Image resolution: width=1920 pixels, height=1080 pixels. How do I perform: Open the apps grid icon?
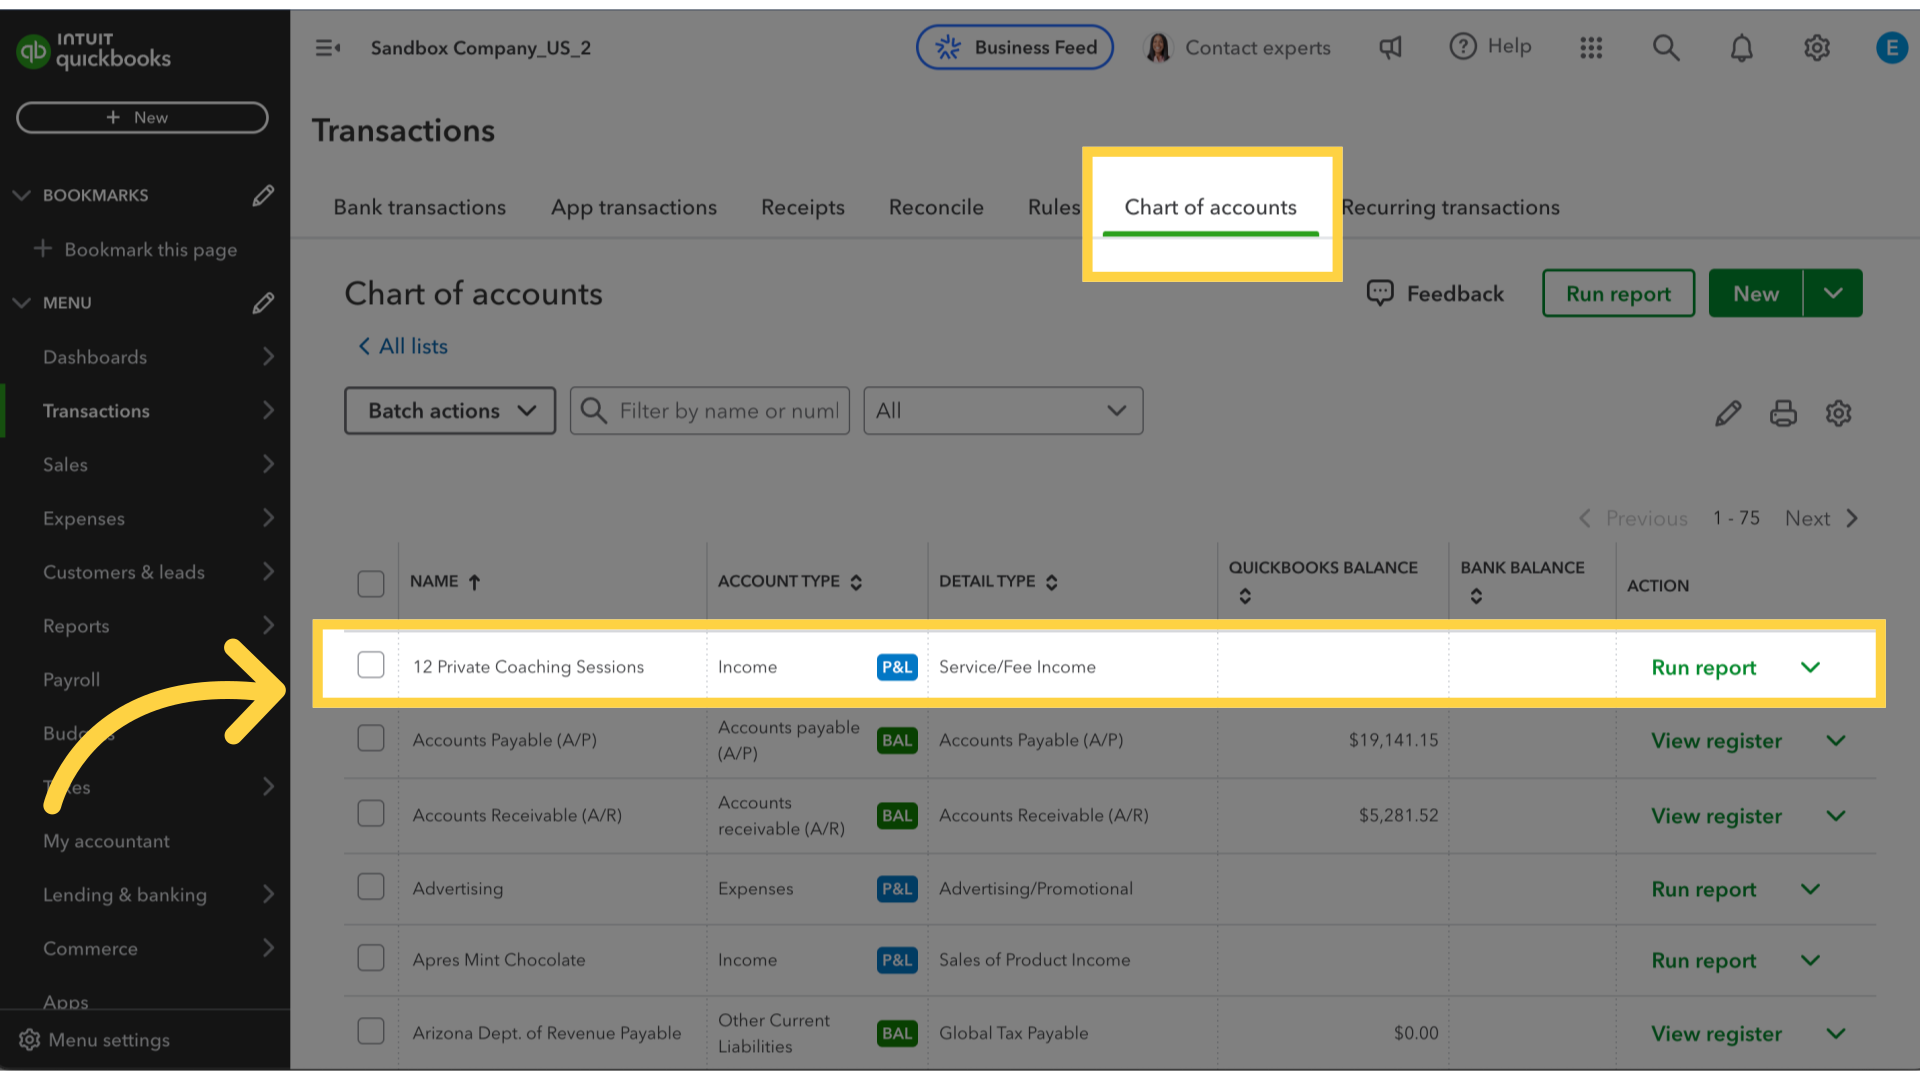pos(1591,47)
